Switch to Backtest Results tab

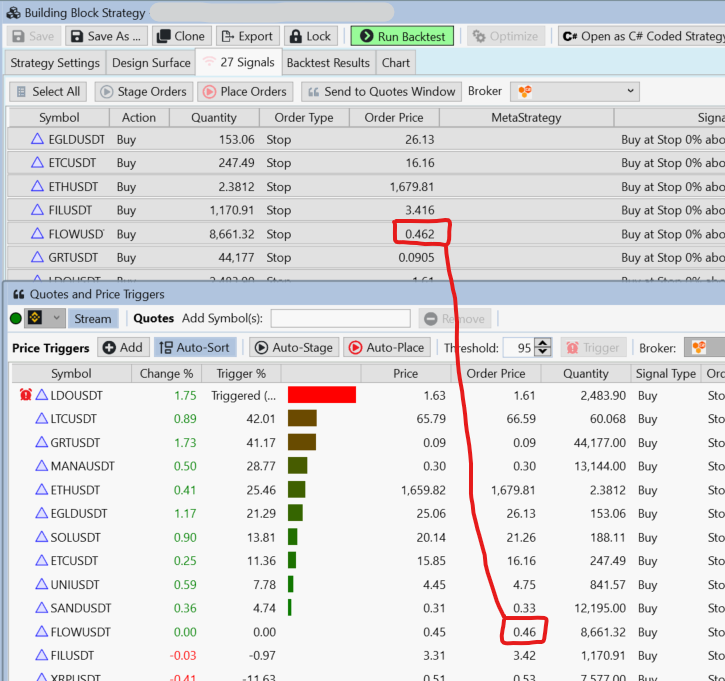[328, 63]
